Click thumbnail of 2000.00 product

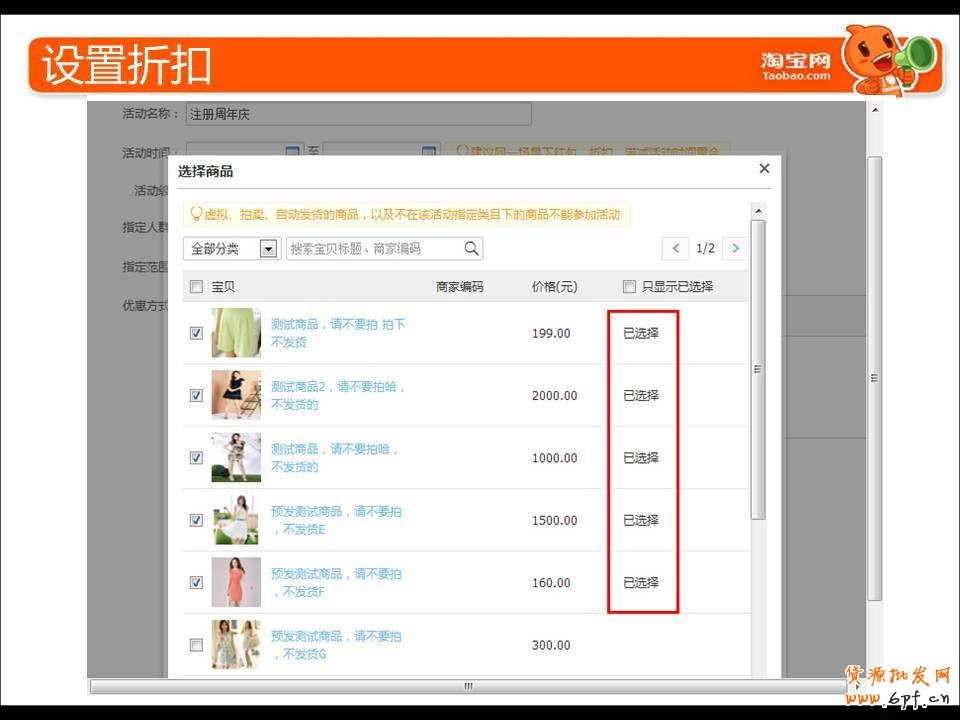click(236, 395)
